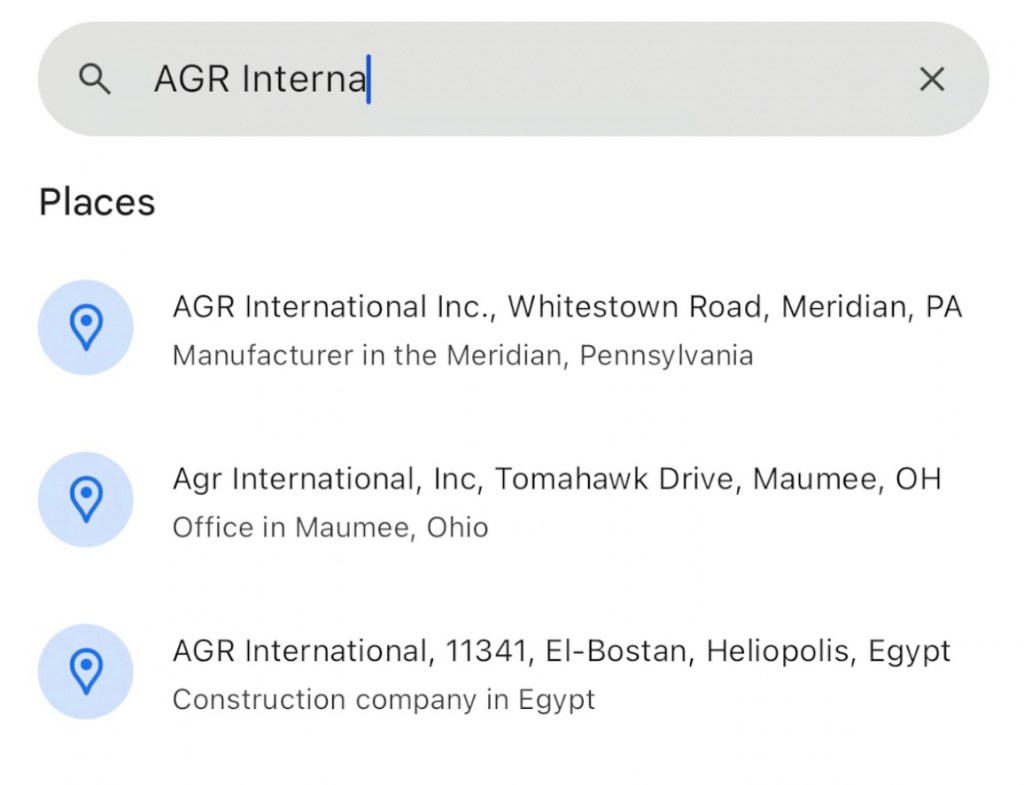1024x785 pixels.
Task: Select Agr International, Inc, Tomahawk Drive result
Action: click(x=452, y=479)
